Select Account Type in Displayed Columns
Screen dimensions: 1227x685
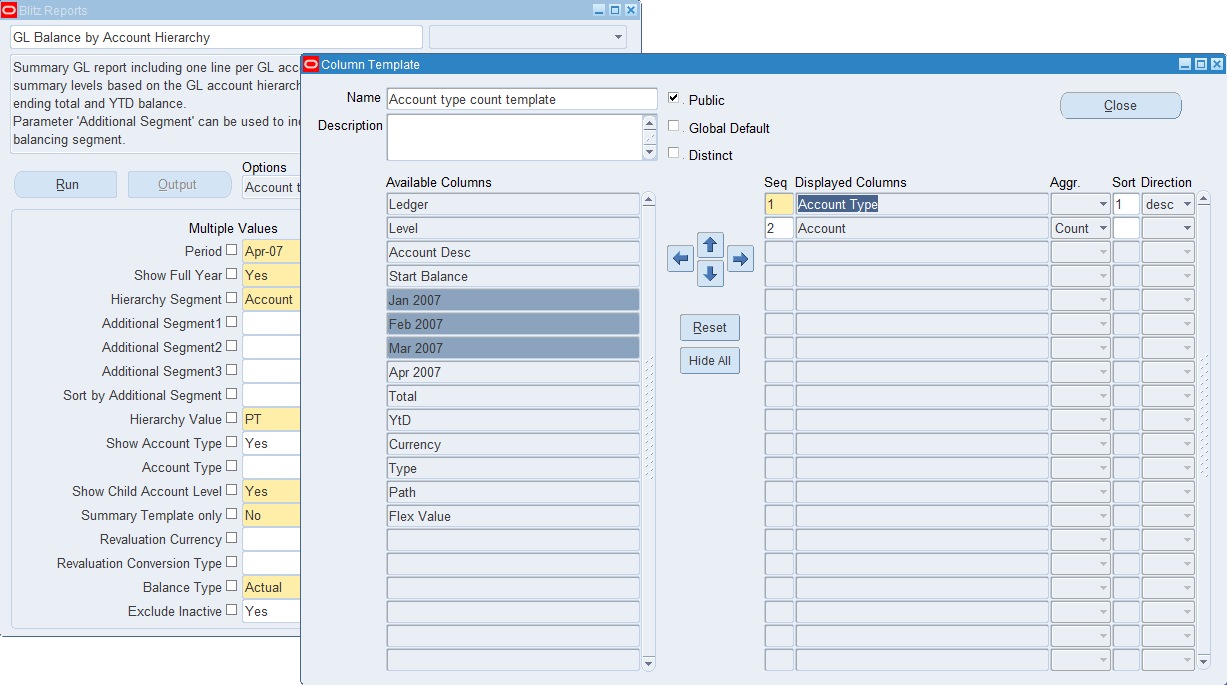[x=921, y=204]
